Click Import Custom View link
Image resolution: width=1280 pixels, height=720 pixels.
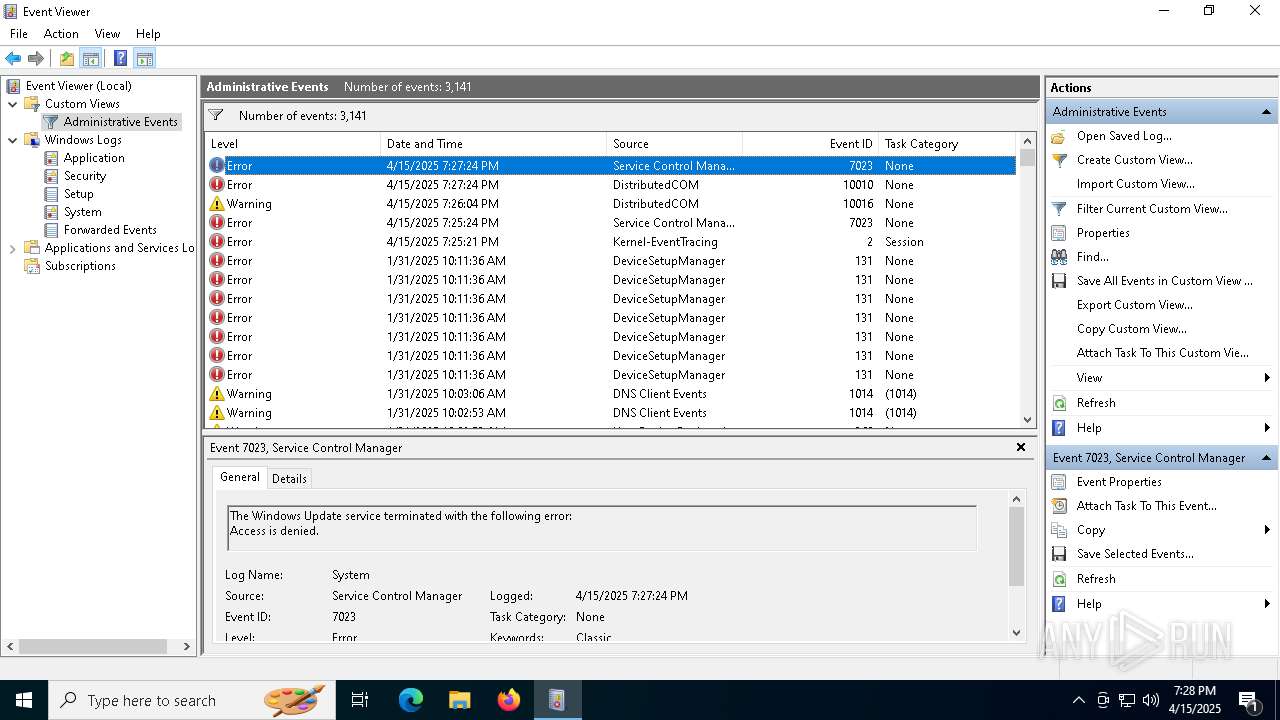coord(1135,184)
